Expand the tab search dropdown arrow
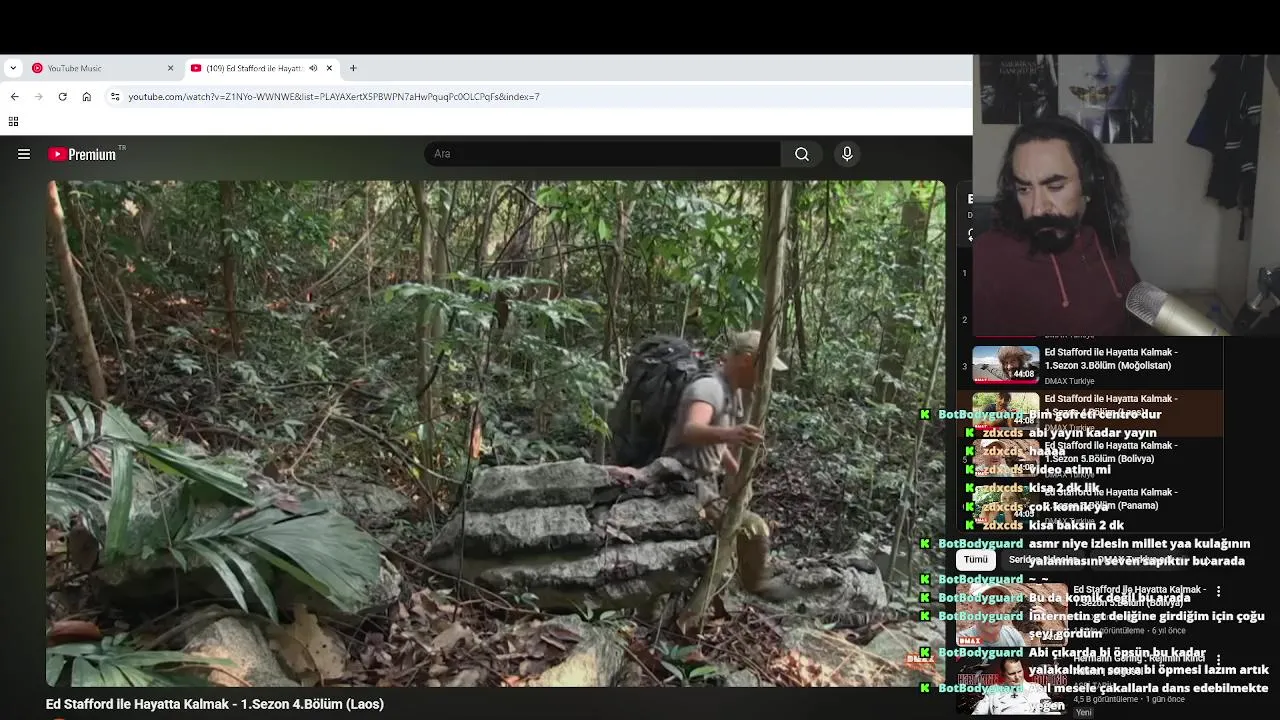The height and width of the screenshot is (720, 1280). pyautogui.click(x=12, y=68)
